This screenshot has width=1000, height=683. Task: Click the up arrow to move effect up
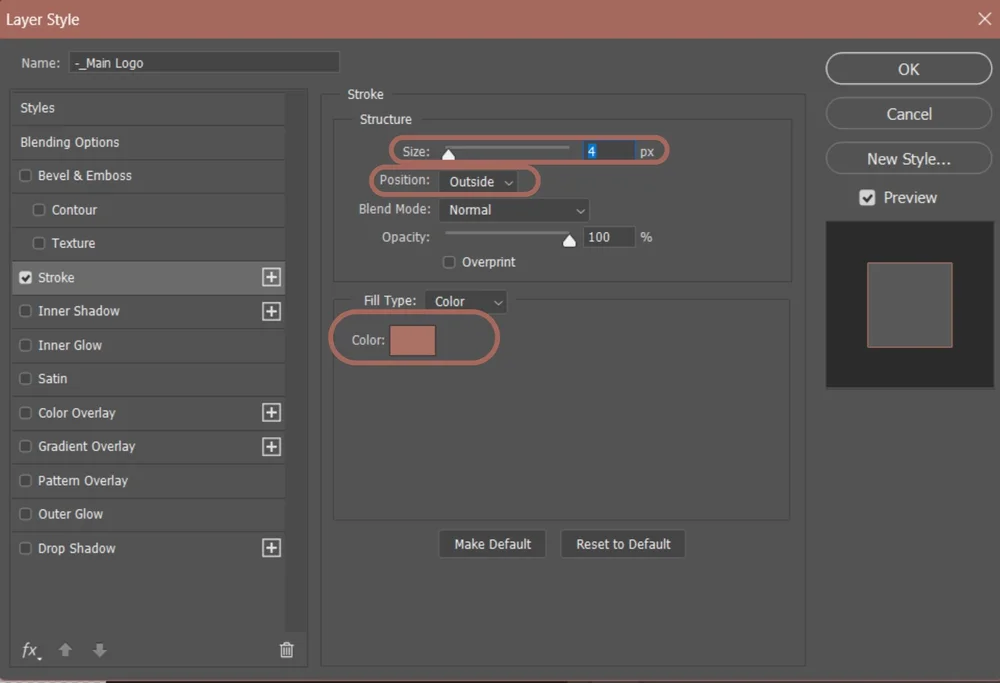[x=65, y=650]
